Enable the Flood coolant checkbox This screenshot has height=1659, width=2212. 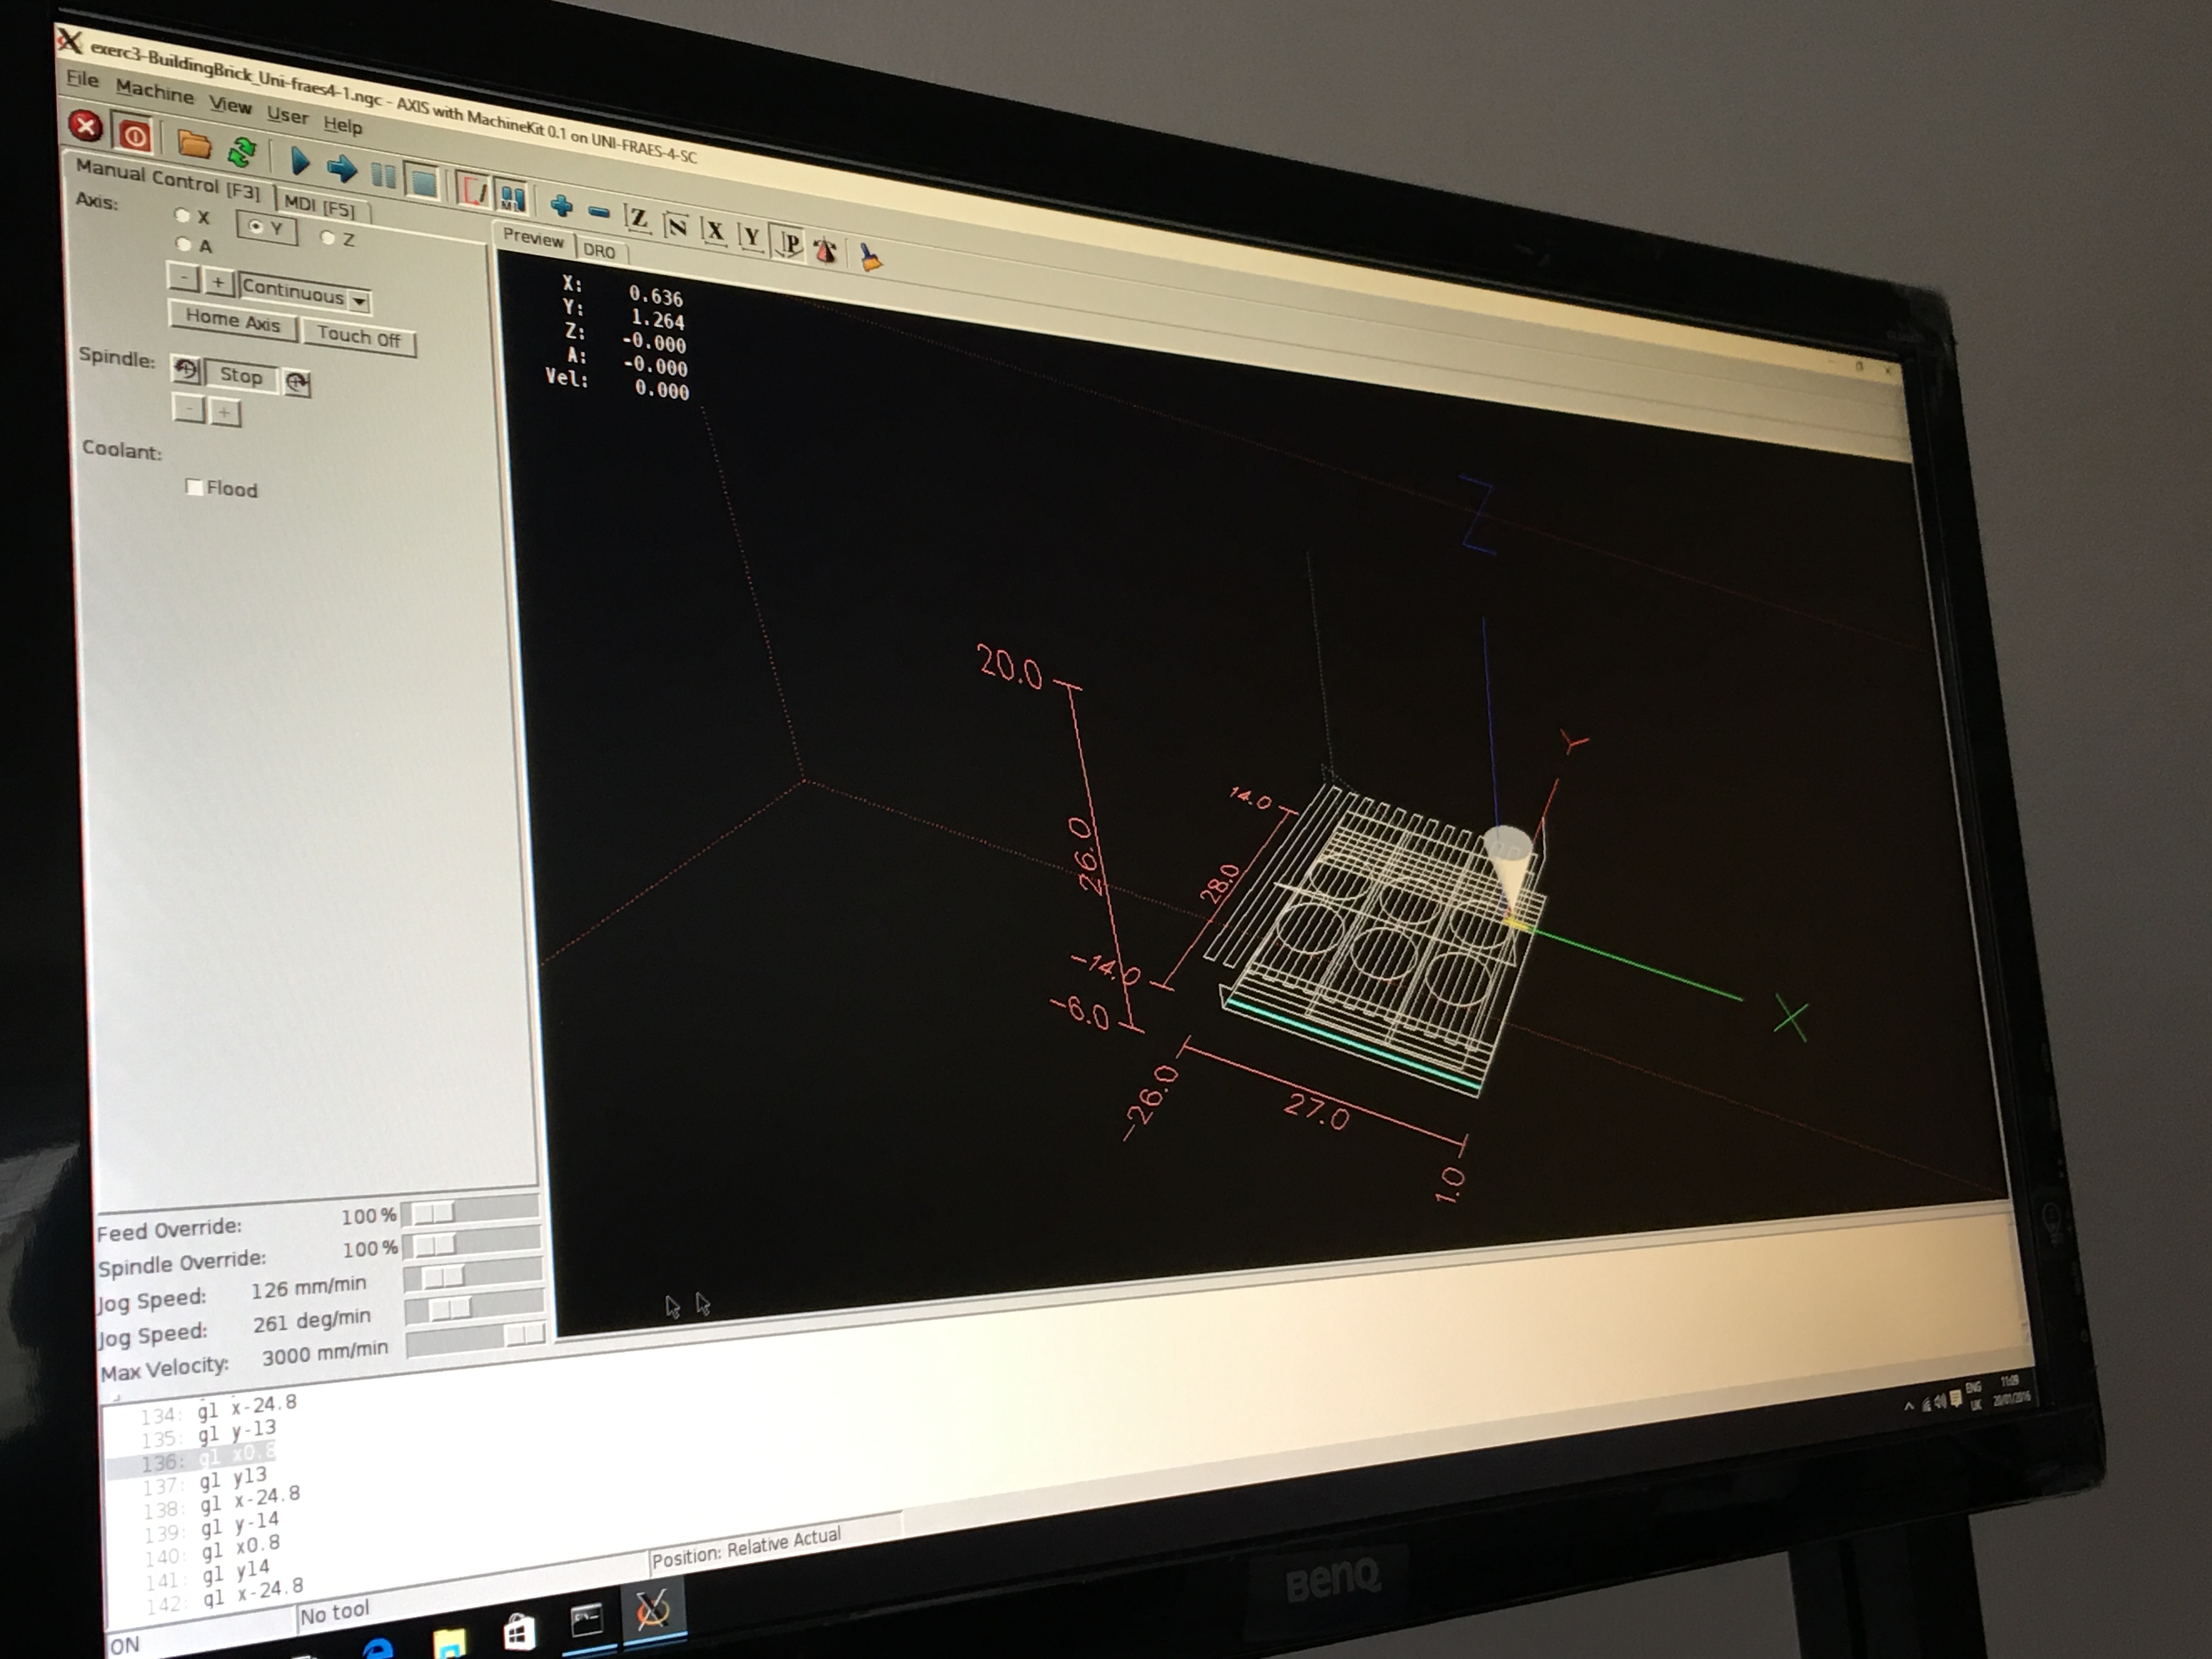tap(194, 487)
